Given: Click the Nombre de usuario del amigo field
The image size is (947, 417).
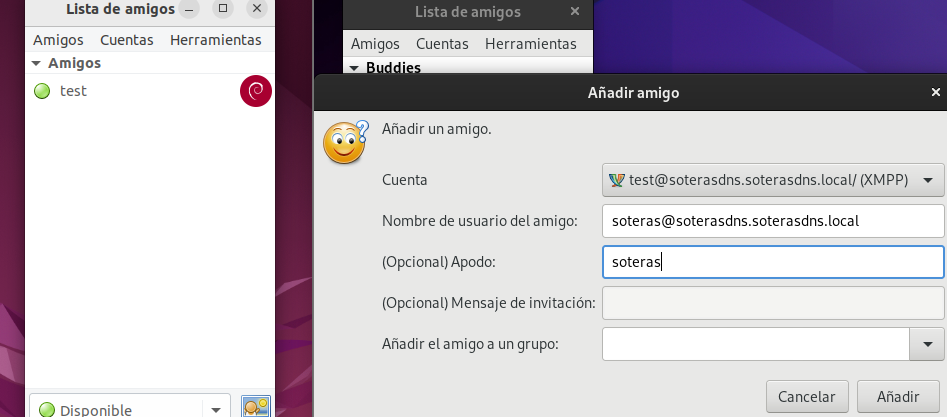Looking at the screenshot, I should pos(773,220).
